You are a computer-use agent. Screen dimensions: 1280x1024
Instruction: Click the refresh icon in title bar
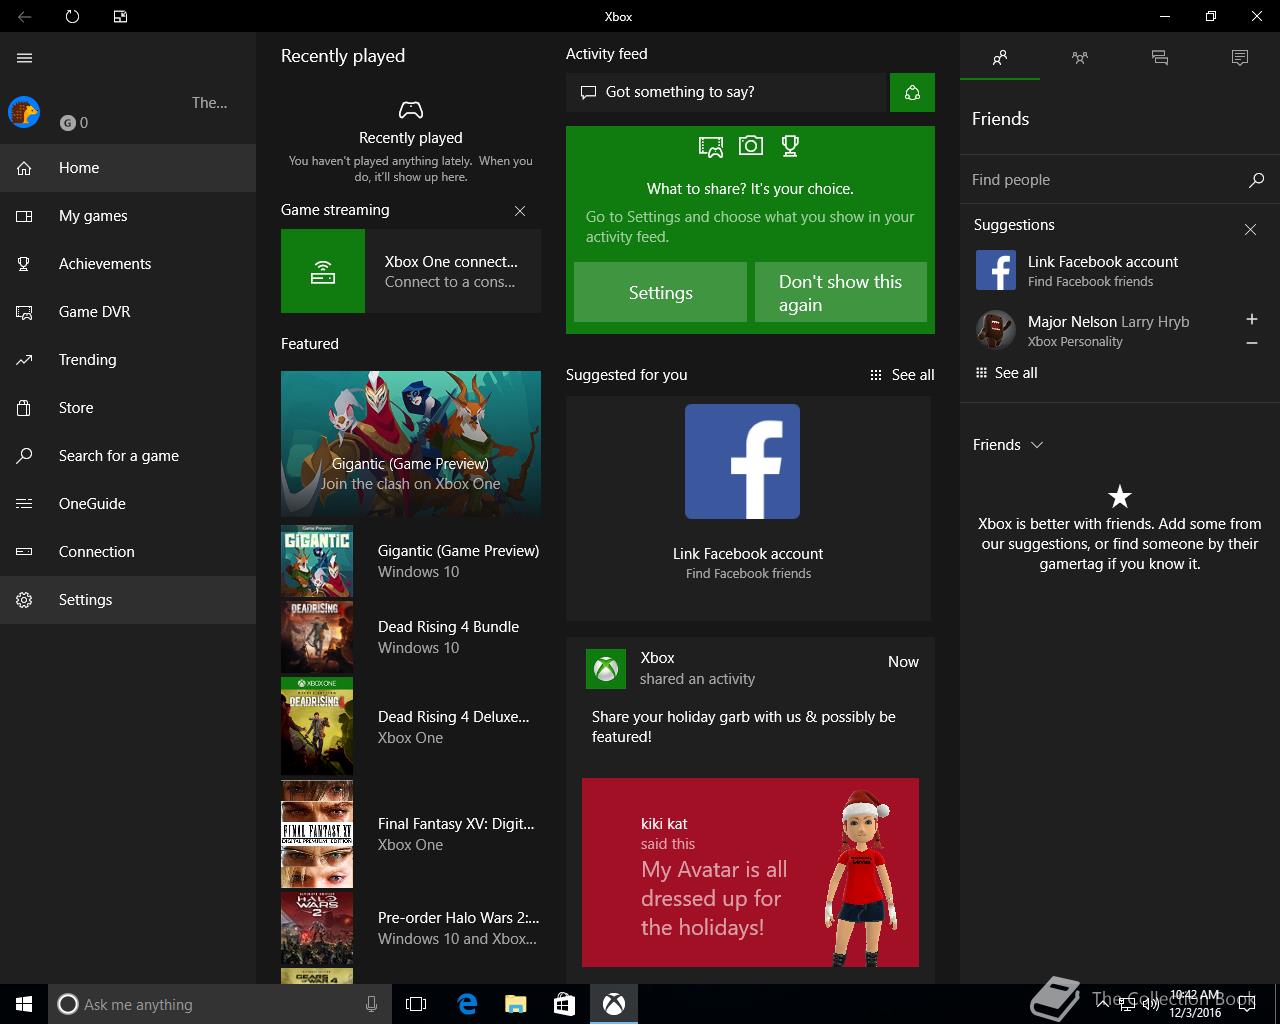tap(72, 17)
